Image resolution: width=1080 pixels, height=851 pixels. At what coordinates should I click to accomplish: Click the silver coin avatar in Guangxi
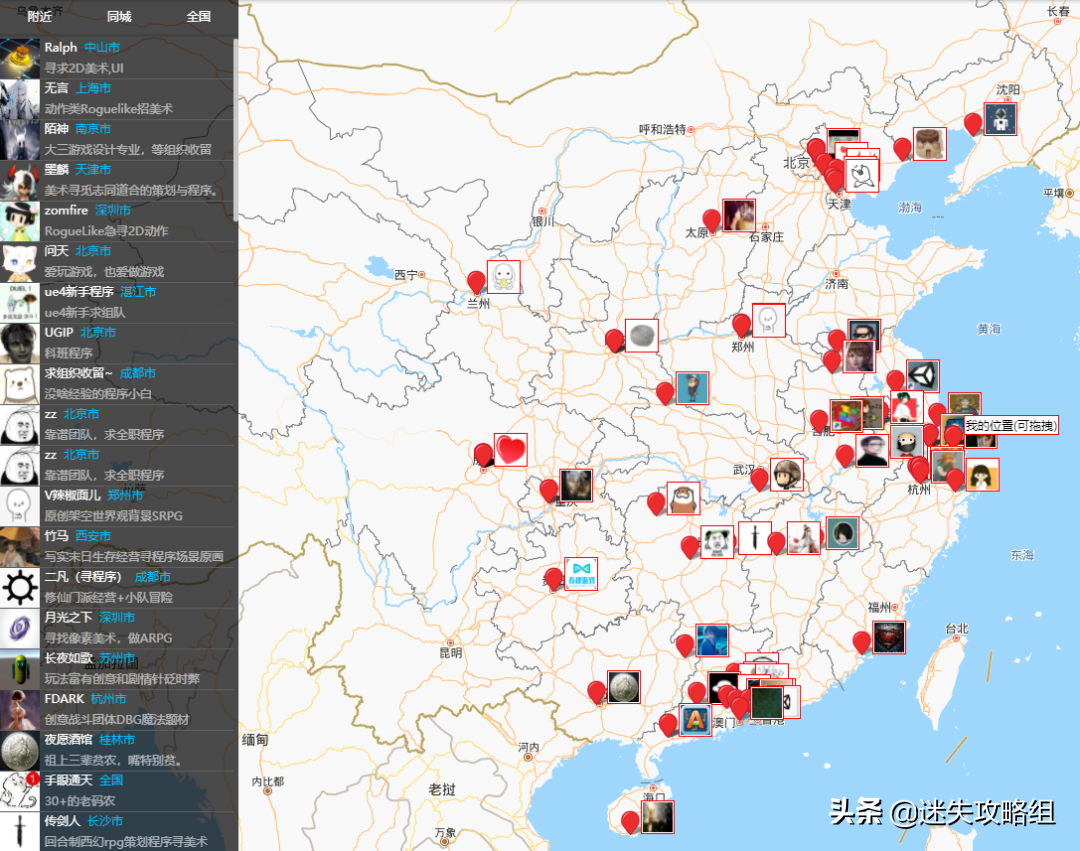coord(623,686)
